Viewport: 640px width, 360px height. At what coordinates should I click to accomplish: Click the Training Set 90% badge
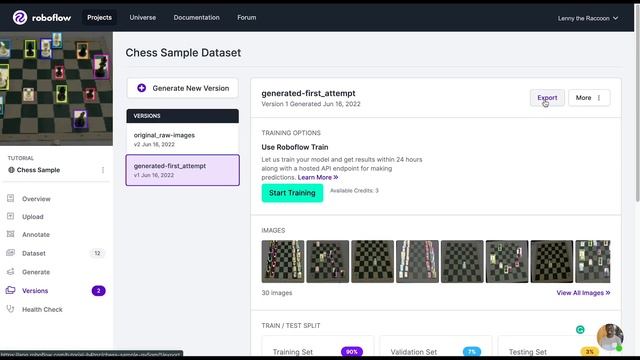[351, 351]
